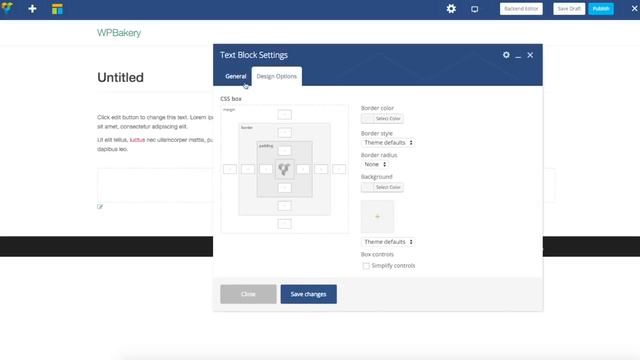Image resolution: width=640 pixels, height=360 pixels.
Task: Click the margin right input field
Action: click(339, 169)
